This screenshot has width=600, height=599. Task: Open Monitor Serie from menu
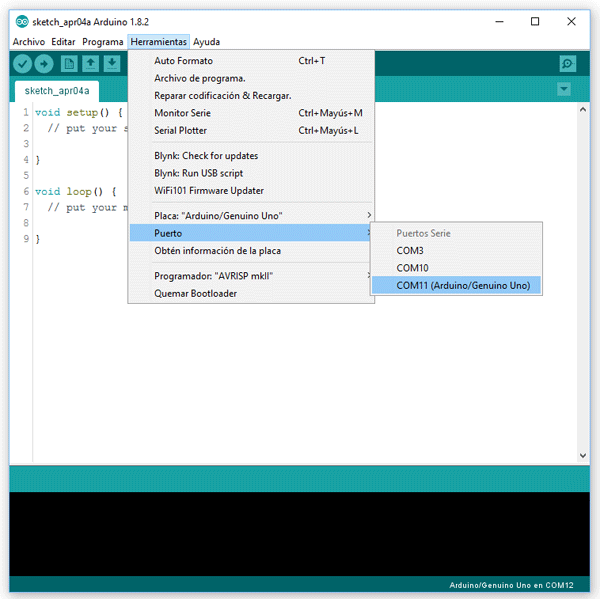tap(251, 113)
